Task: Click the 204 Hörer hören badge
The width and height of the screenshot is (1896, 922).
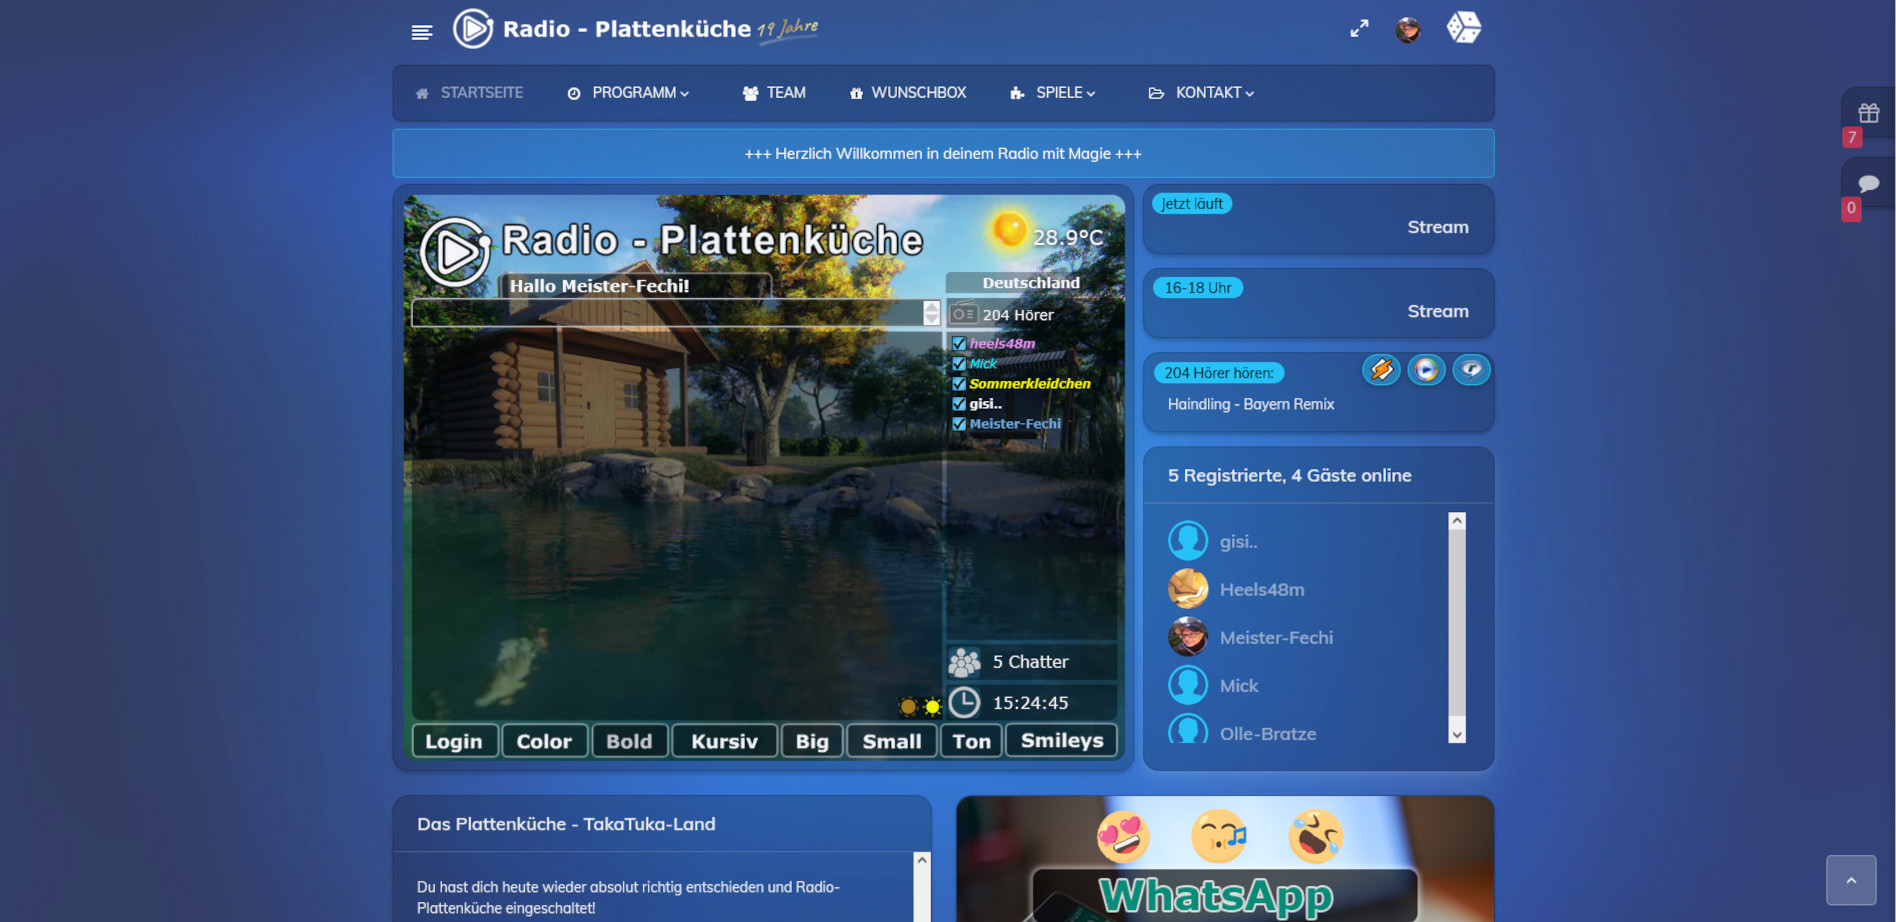Action: (x=1219, y=373)
